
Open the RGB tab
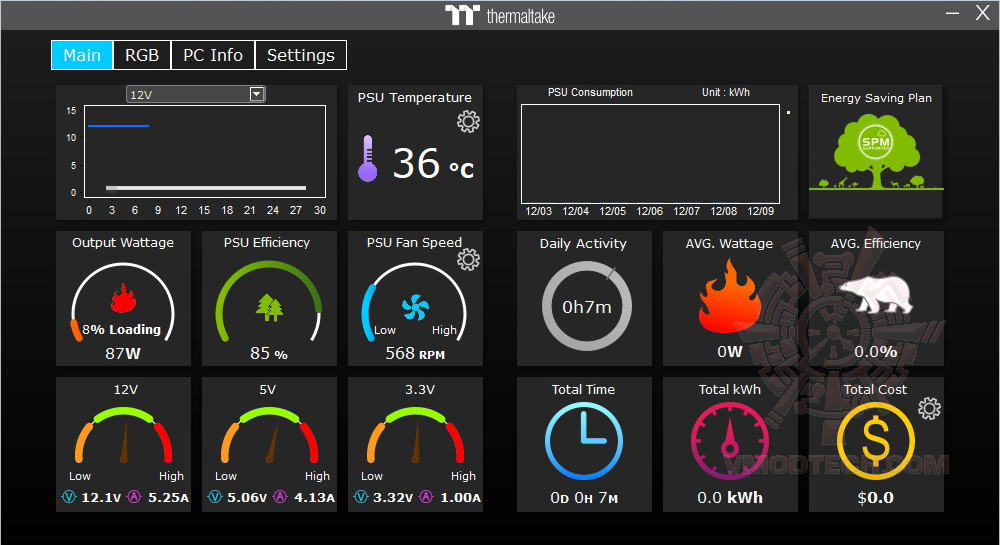[x=142, y=55]
